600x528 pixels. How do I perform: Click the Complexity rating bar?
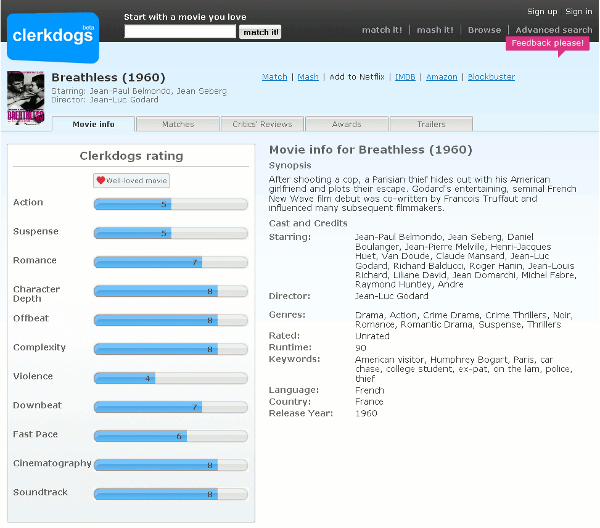tap(171, 349)
